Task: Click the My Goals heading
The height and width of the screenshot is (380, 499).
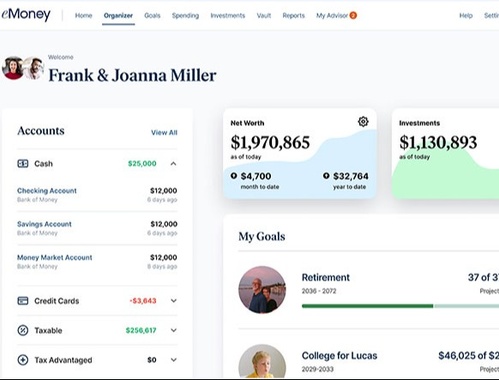Action: click(x=262, y=236)
